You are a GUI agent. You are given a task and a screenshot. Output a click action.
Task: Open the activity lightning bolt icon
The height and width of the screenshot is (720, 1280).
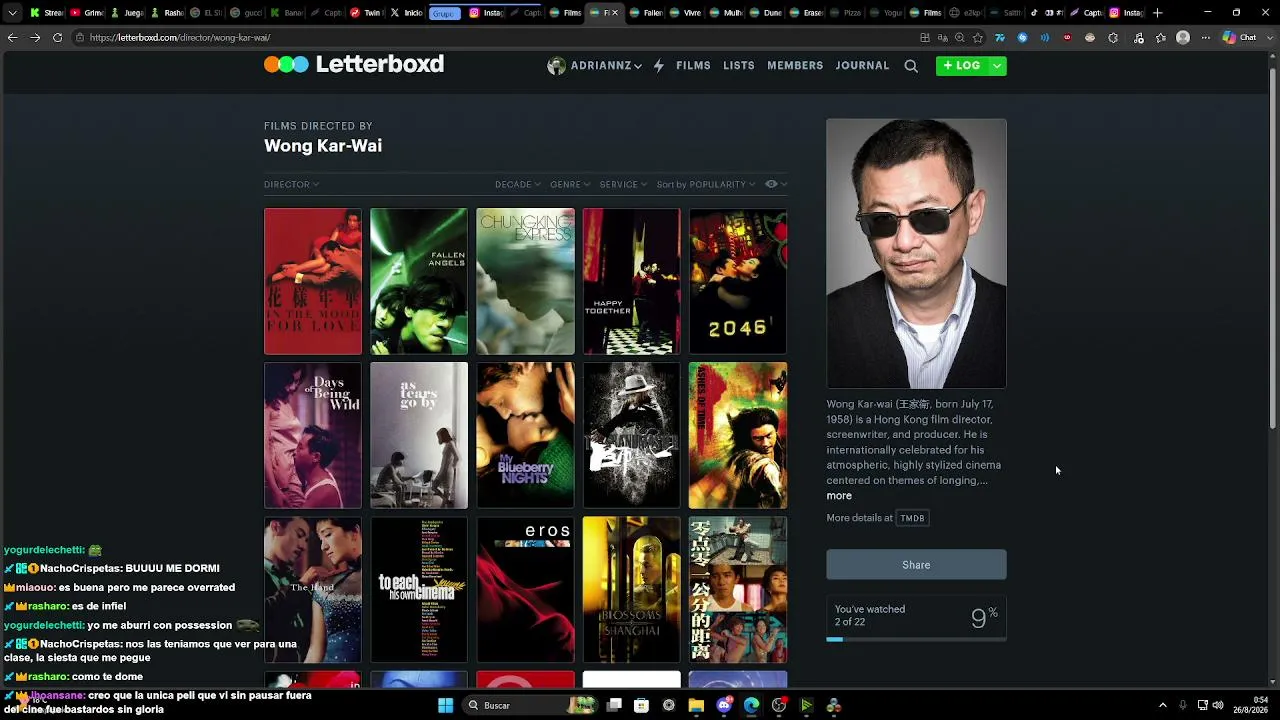click(x=659, y=66)
